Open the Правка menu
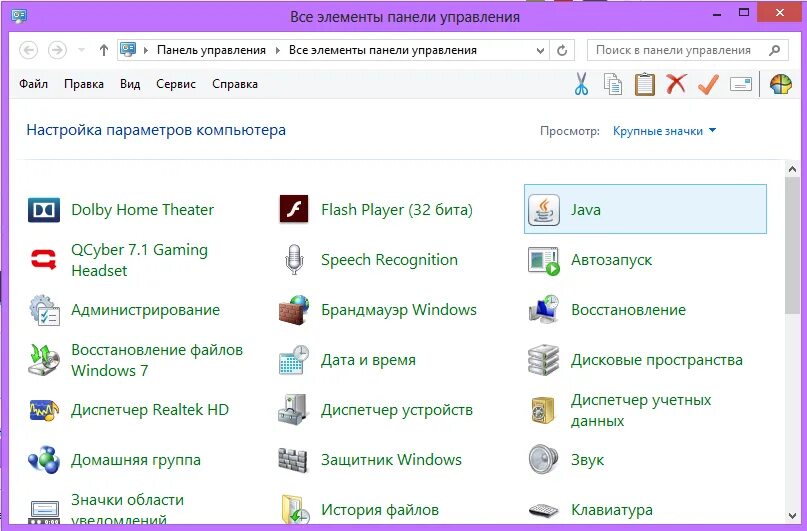 (x=84, y=84)
